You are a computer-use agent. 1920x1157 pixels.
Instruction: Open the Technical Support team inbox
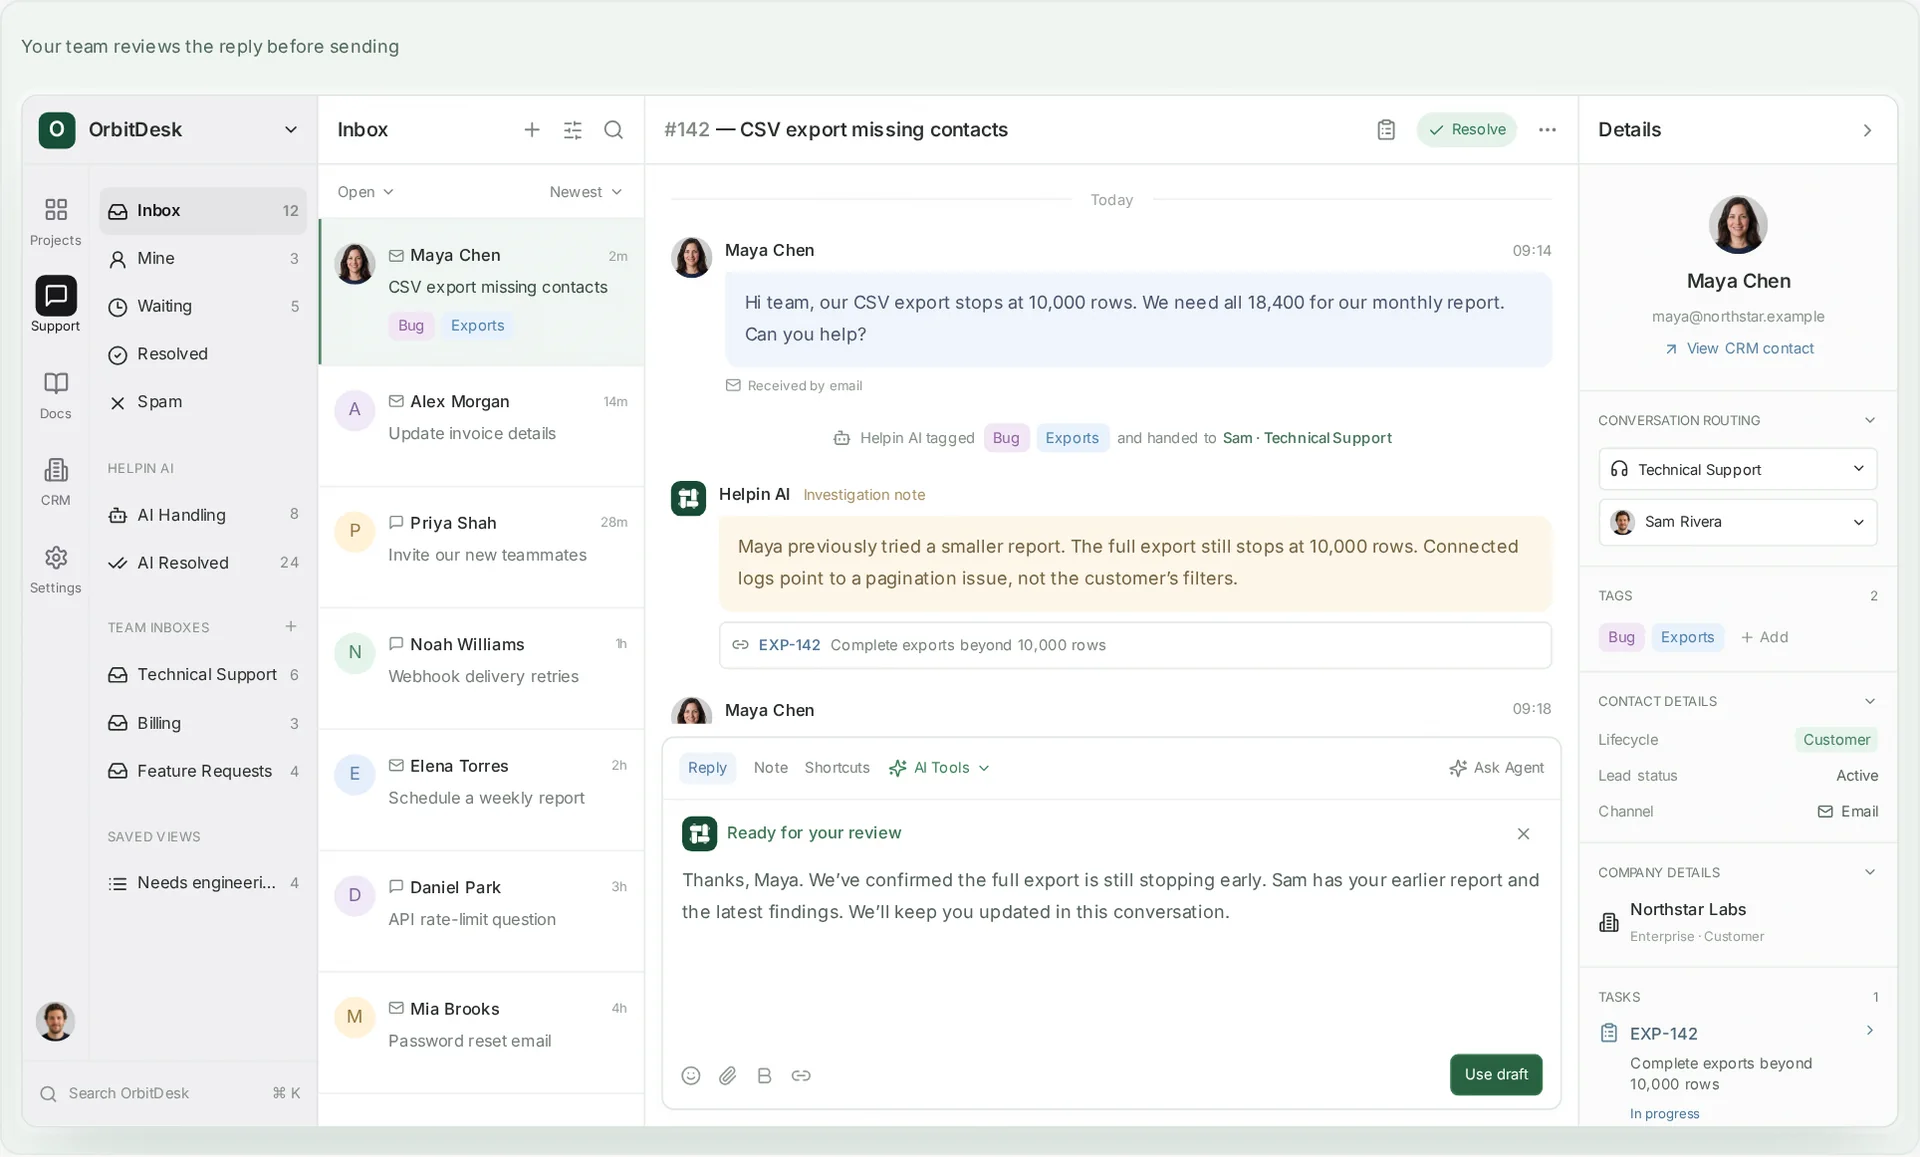[x=203, y=675]
